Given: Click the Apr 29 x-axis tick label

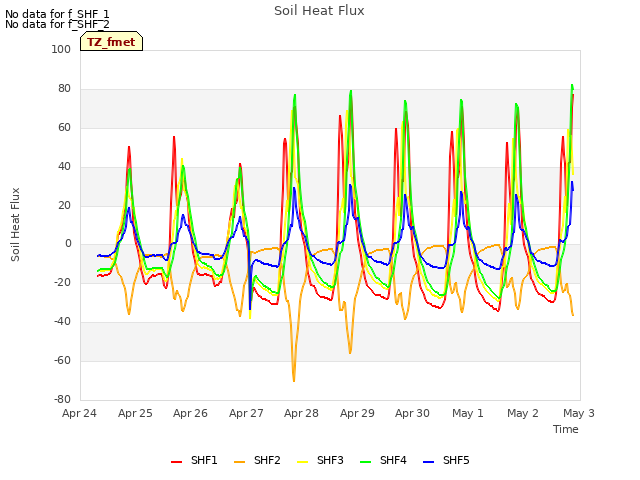Looking at the screenshot, I should click(357, 413).
